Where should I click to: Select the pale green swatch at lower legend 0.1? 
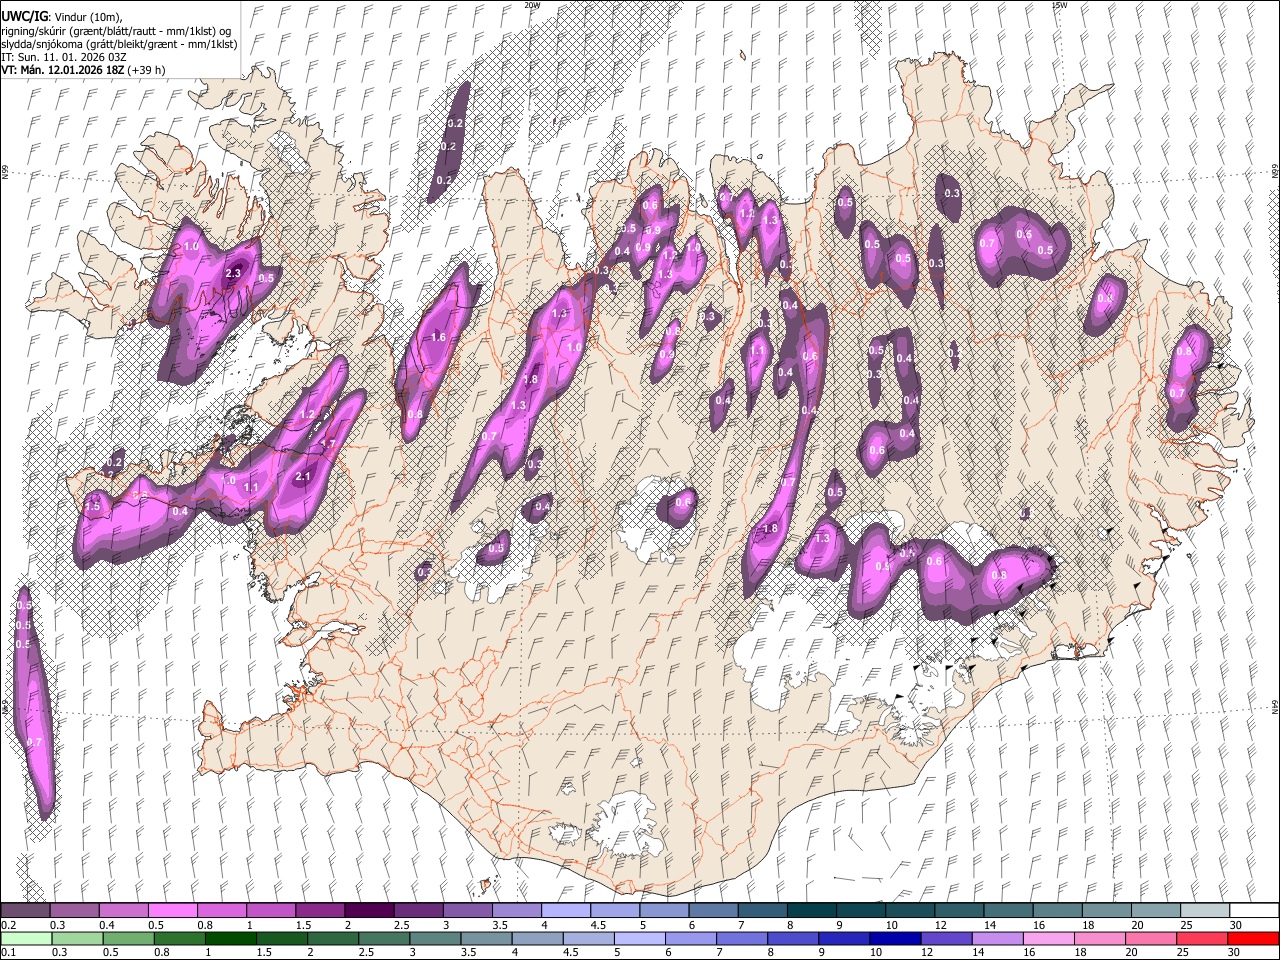click(26, 938)
